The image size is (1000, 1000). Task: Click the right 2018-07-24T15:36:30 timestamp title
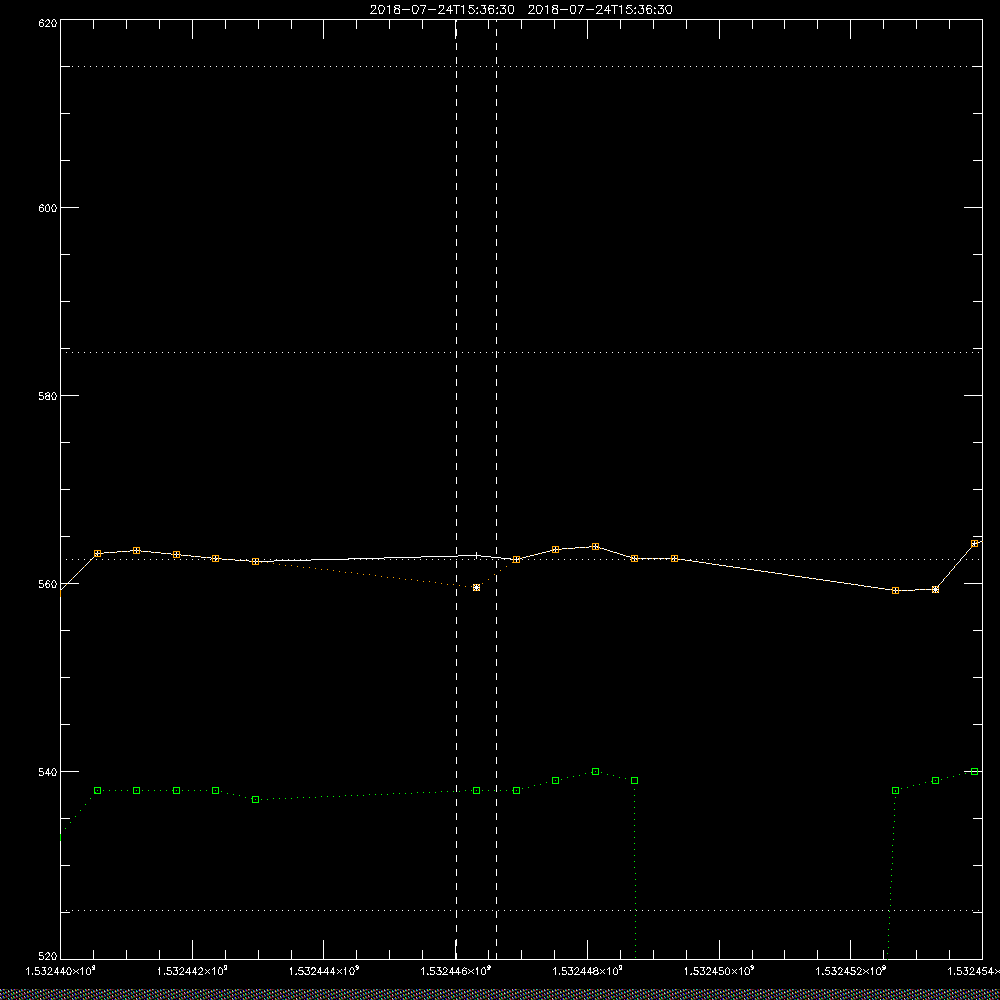tap(600, 10)
